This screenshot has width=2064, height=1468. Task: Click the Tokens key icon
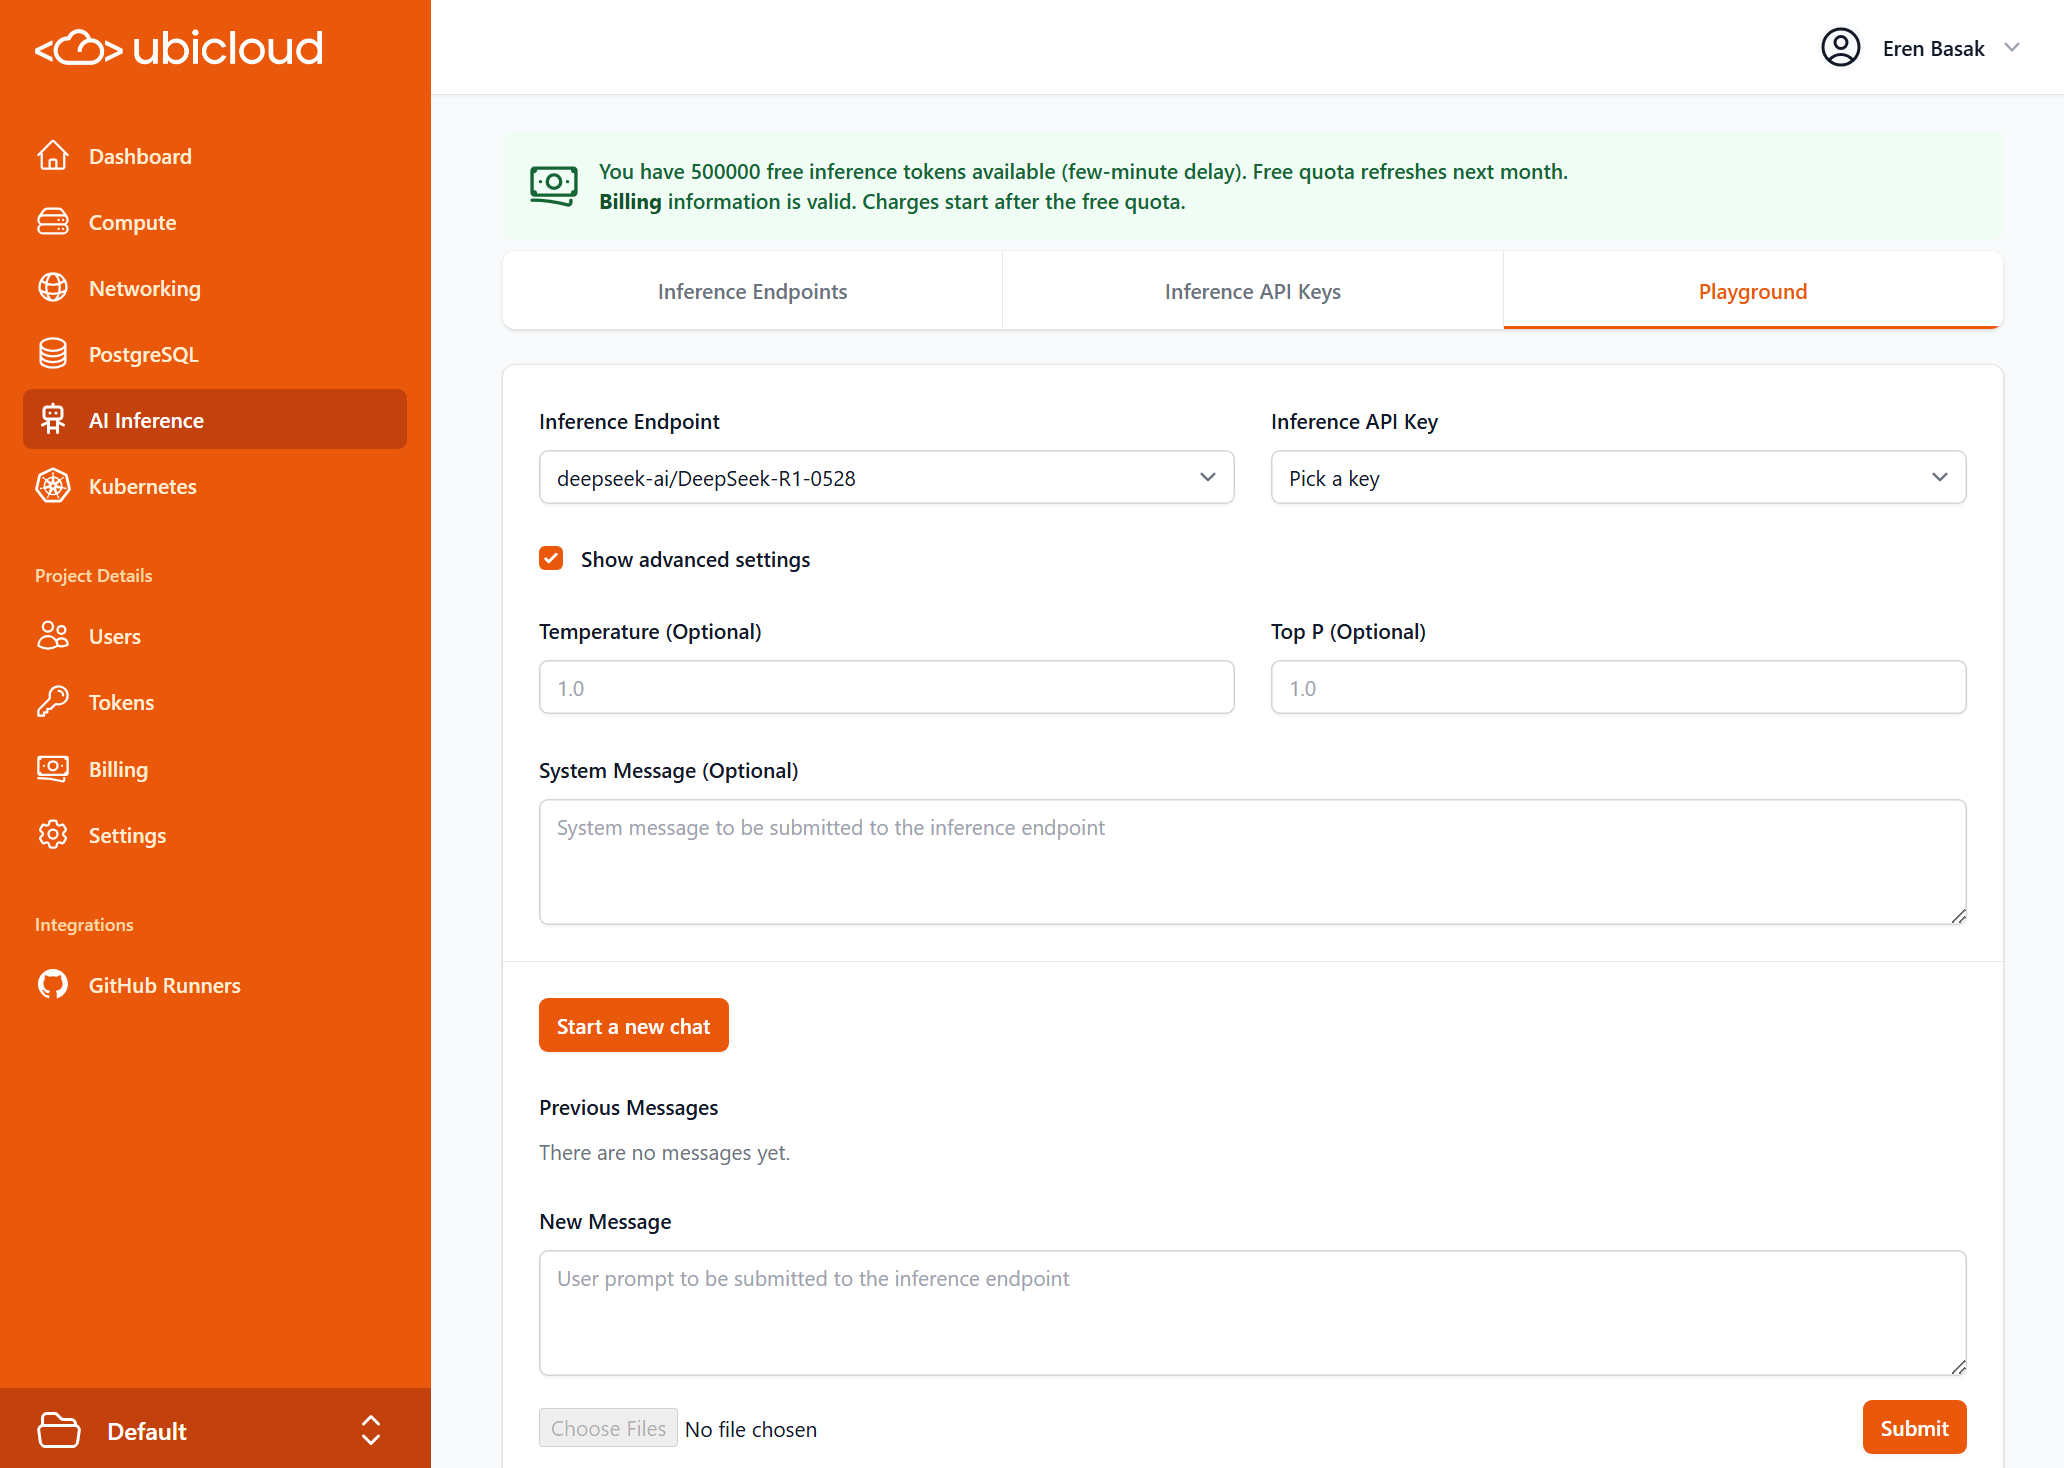[x=53, y=702]
